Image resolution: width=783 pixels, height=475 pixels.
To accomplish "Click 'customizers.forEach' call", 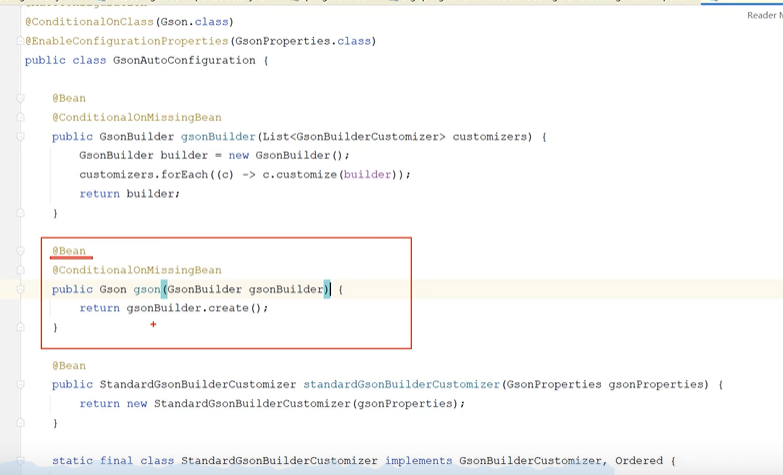I will pyautogui.click(x=143, y=174).
